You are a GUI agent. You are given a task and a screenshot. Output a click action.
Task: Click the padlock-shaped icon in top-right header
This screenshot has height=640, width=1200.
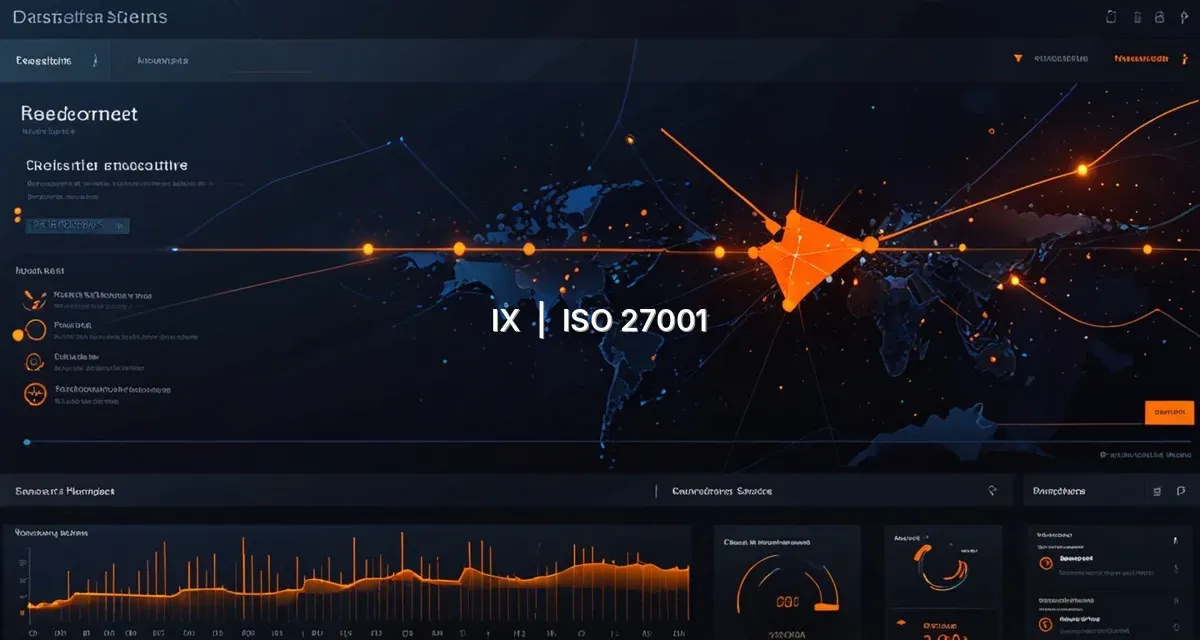[x=1159, y=16]
